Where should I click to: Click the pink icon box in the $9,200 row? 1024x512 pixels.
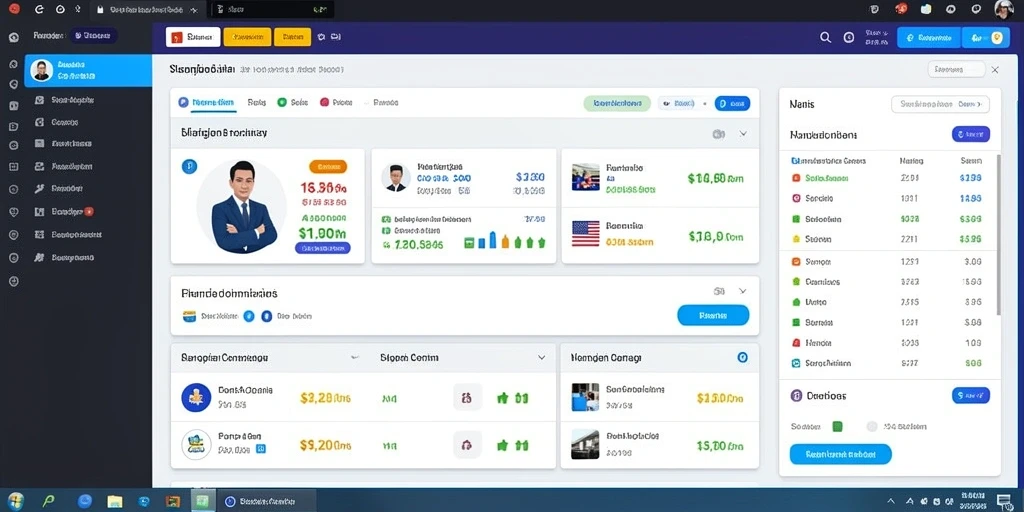(x=467, y=445)
